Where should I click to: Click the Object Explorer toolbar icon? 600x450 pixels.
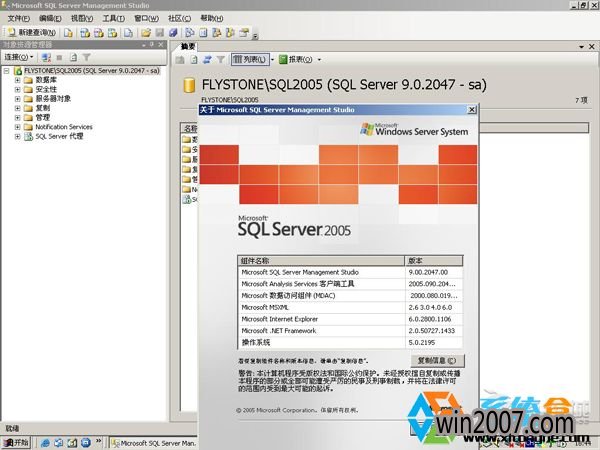217,33
